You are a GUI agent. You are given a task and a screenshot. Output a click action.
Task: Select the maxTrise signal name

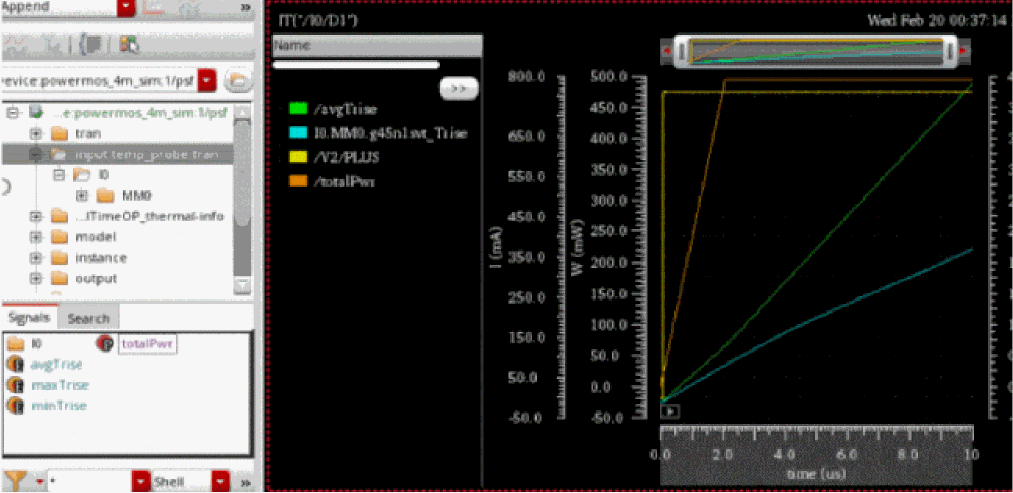pos(59,385)
